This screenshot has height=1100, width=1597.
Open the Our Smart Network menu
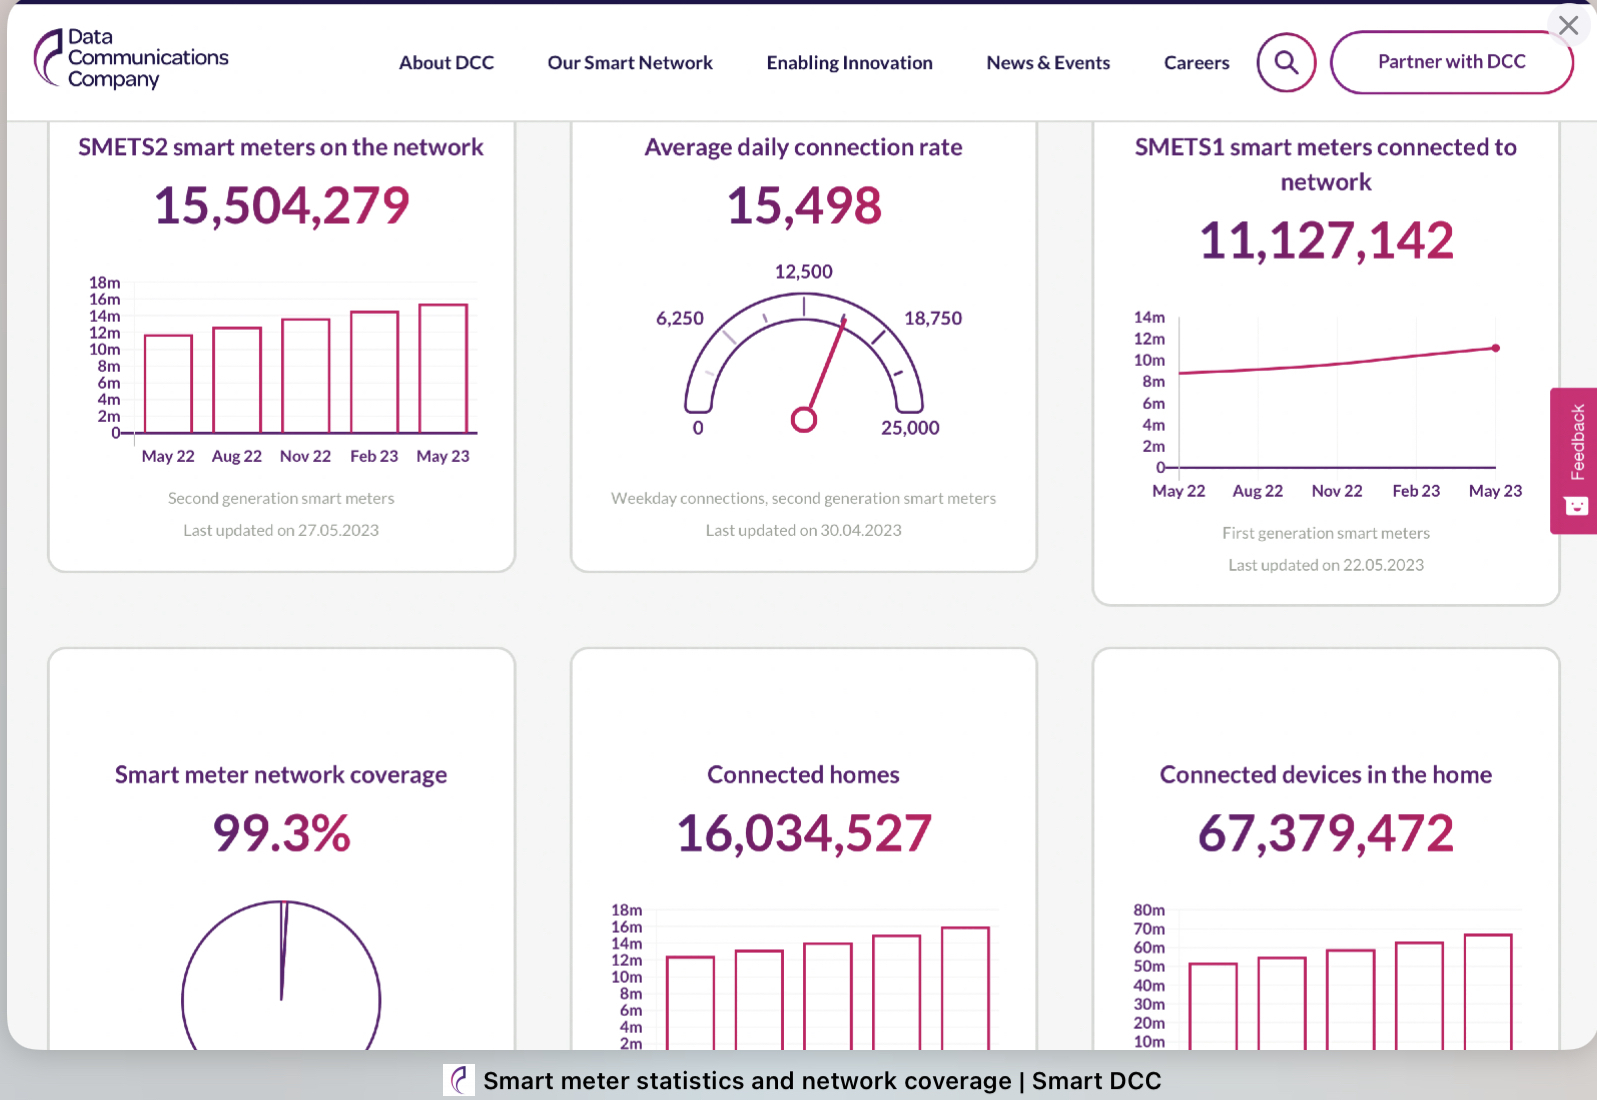point(630,62)
